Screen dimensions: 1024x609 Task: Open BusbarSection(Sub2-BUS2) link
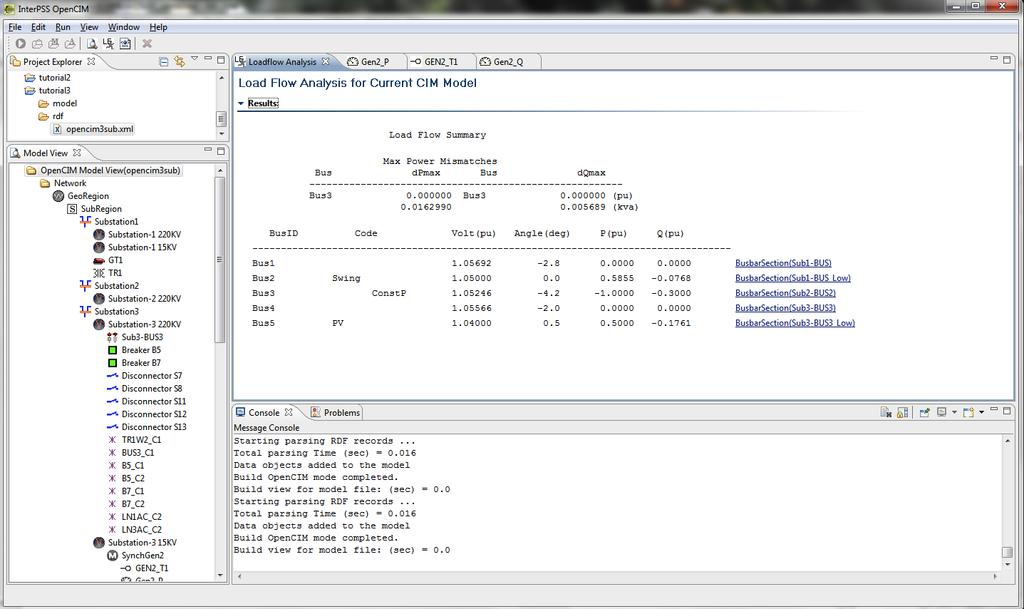point(786,293)
